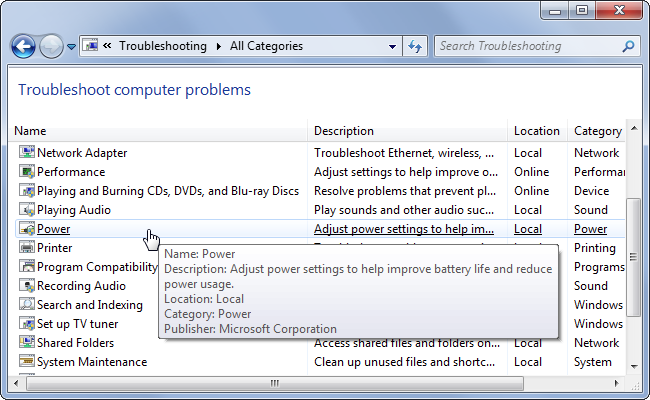Choose the Set up TV tuner entry
The height and width of the screenshot is (400, 650).
pos(78,324)
